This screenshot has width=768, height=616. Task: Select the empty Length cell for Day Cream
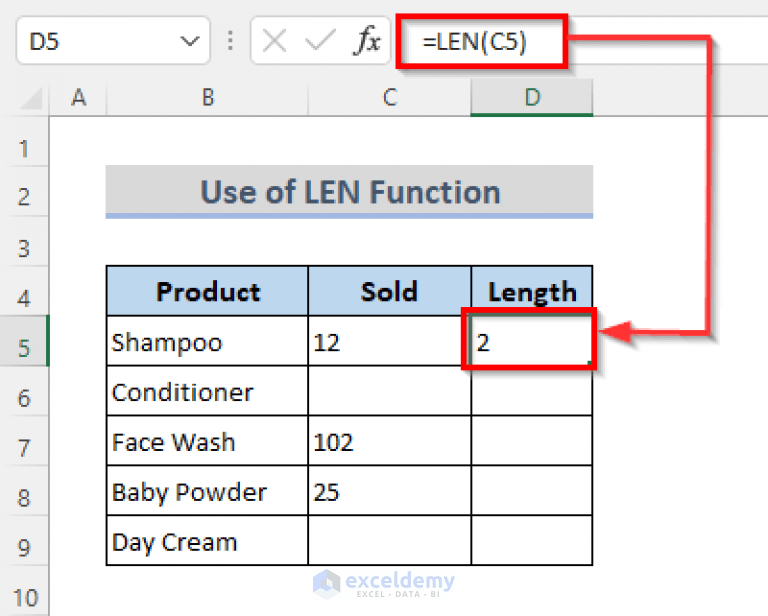pyautogui.click(x=532, y=541)
